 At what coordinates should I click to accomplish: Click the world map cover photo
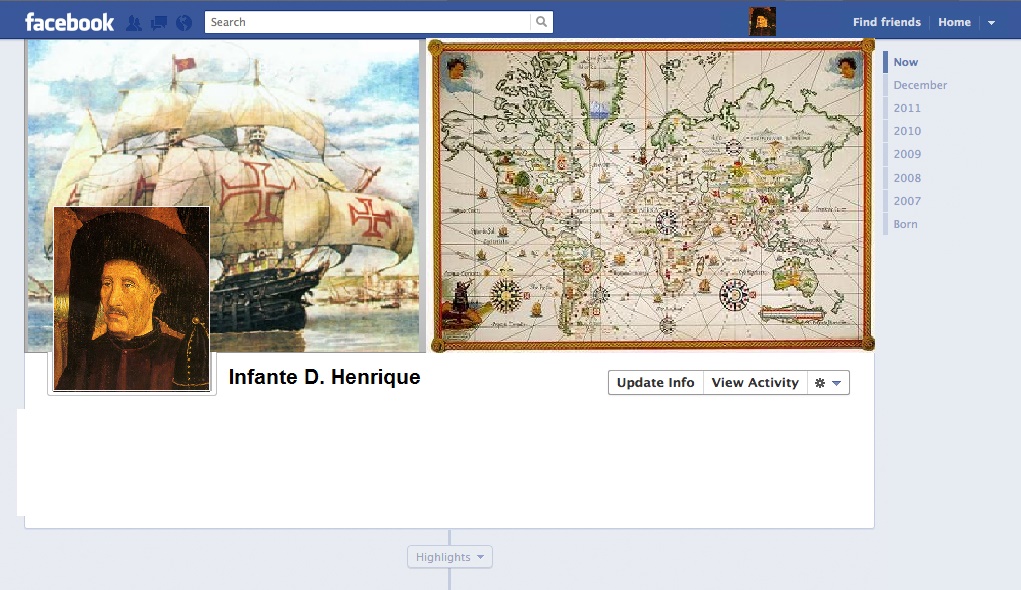pos(651,195)
